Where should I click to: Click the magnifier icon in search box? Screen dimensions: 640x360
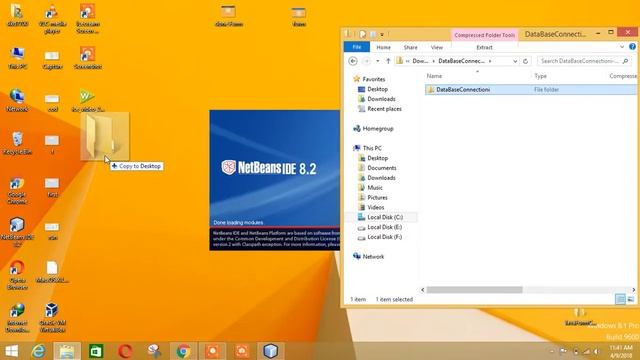pos(625,61)
